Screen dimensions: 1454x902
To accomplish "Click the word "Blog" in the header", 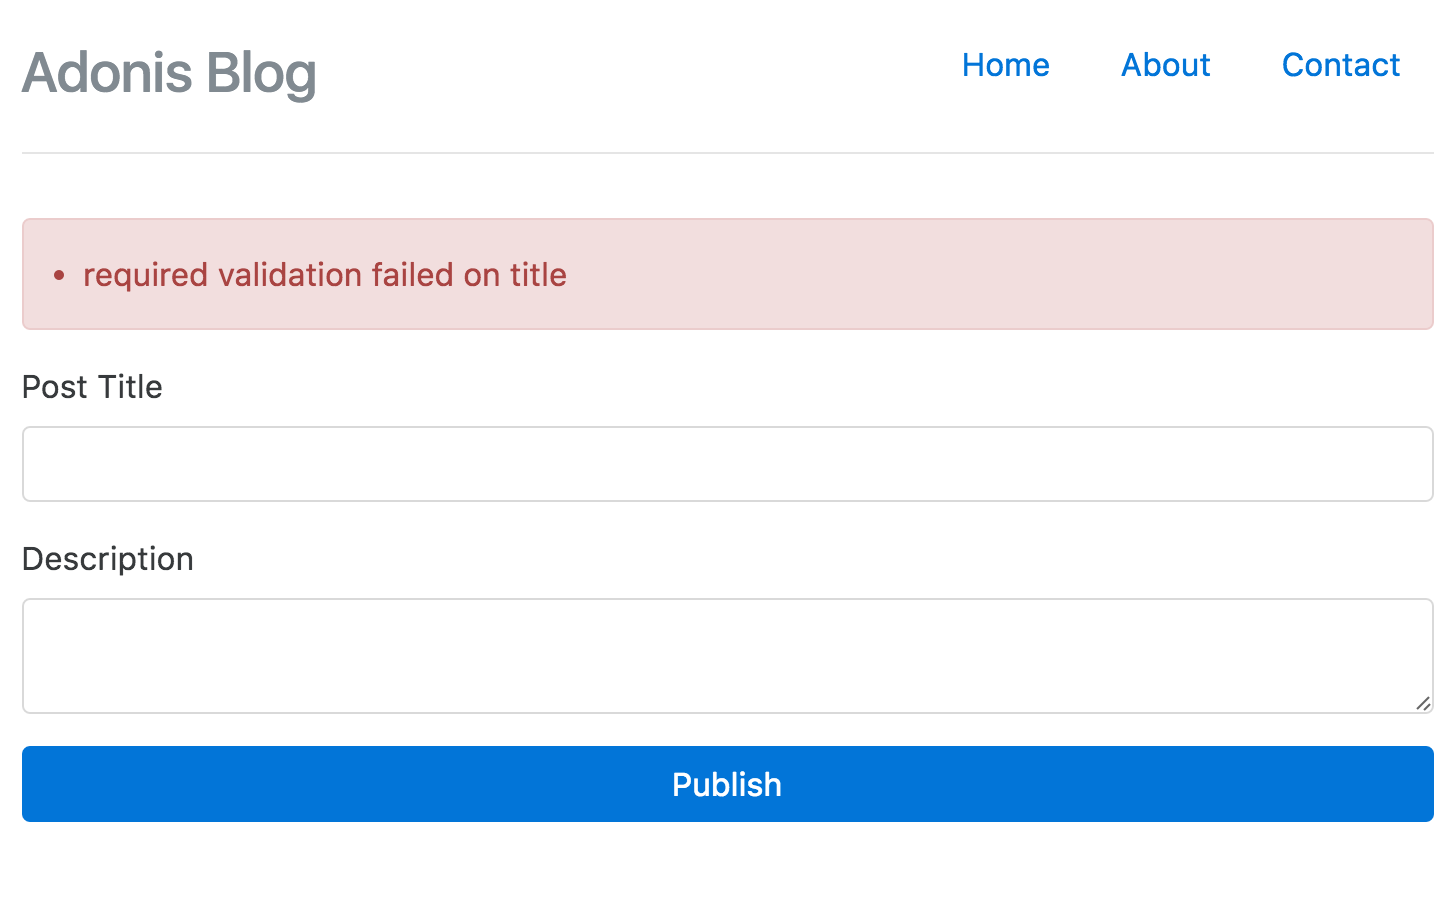I will [x=262, y=73].
